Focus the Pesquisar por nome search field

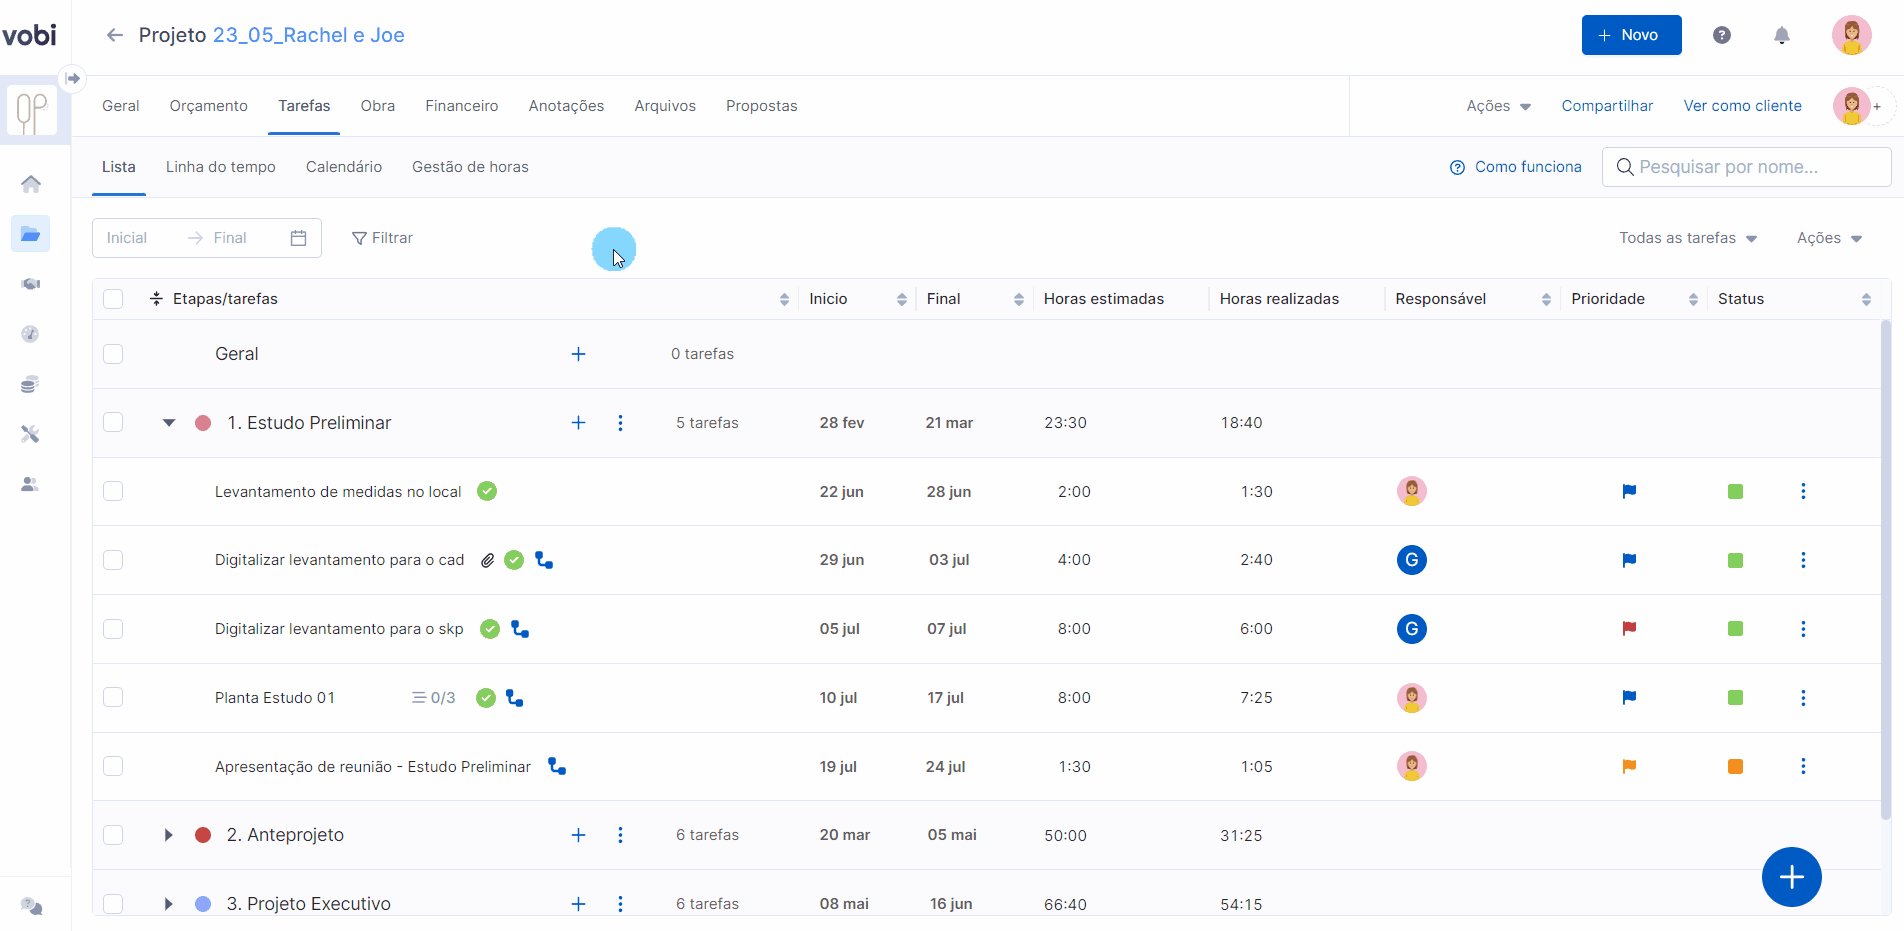pos(1746,167)
